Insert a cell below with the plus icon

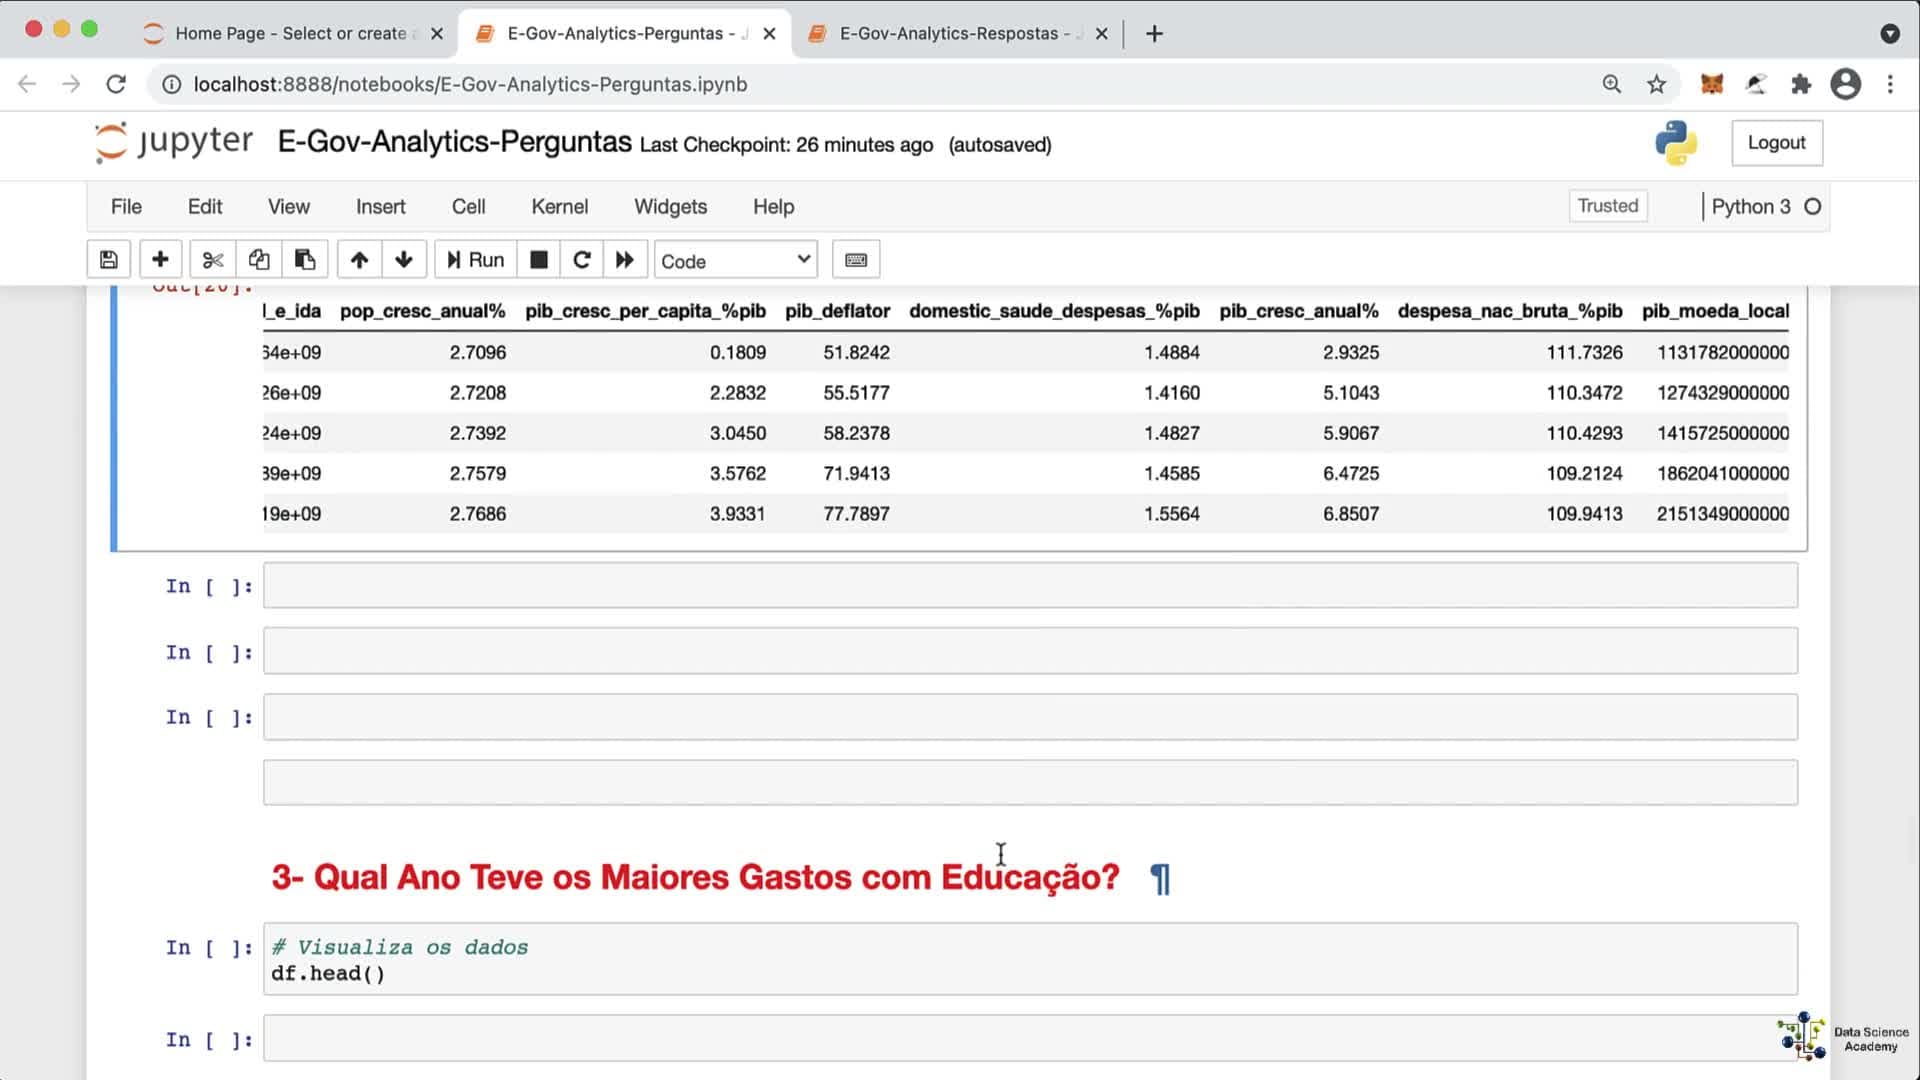pyautogui.click(x=160, y=260)
